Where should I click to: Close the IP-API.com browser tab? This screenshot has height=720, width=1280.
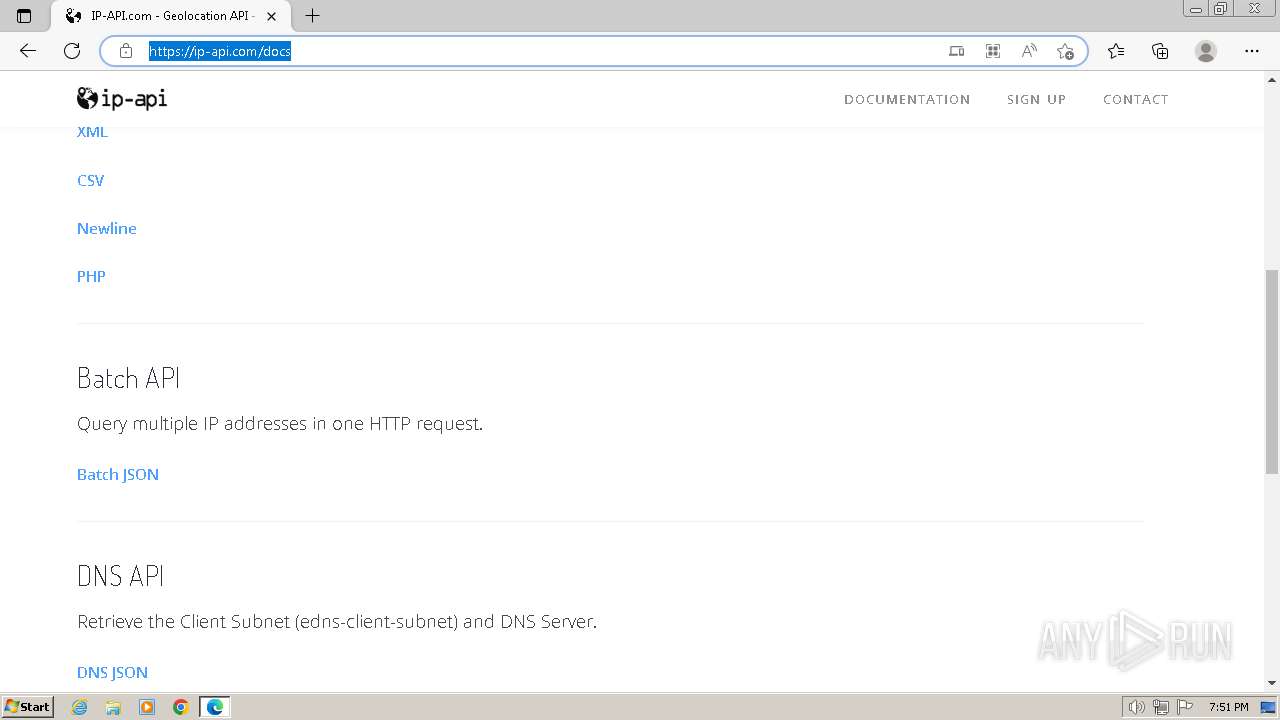point(271,16)
